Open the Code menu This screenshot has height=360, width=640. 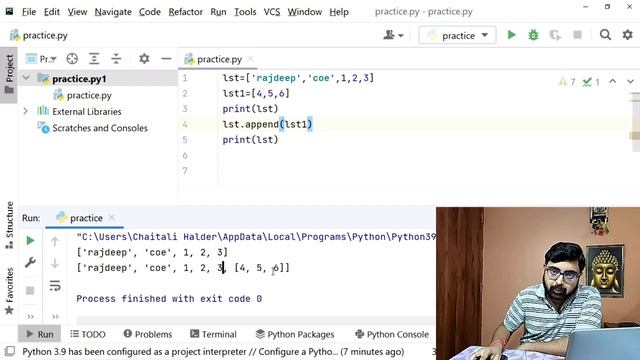pos(150,12)
